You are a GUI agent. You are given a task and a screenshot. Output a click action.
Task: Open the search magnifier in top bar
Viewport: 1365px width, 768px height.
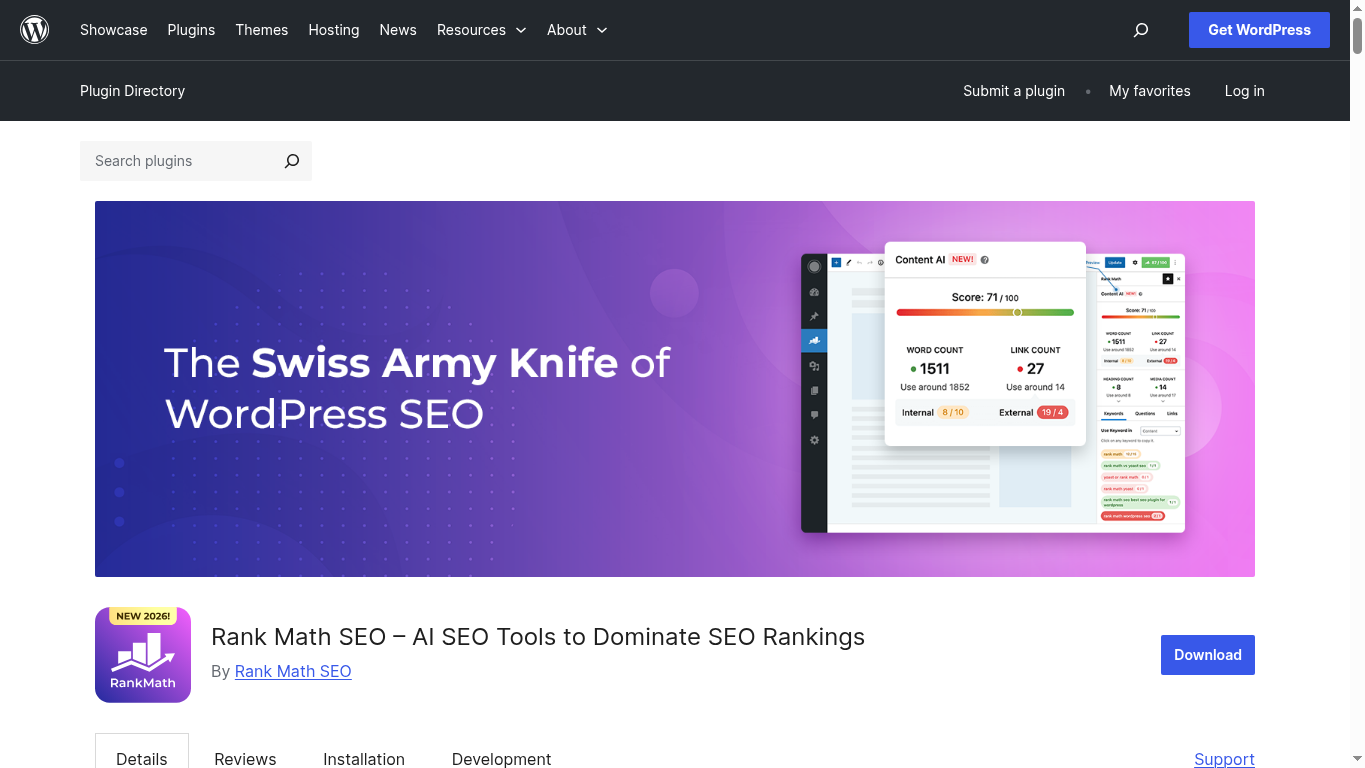click(x=1141, y=30)
